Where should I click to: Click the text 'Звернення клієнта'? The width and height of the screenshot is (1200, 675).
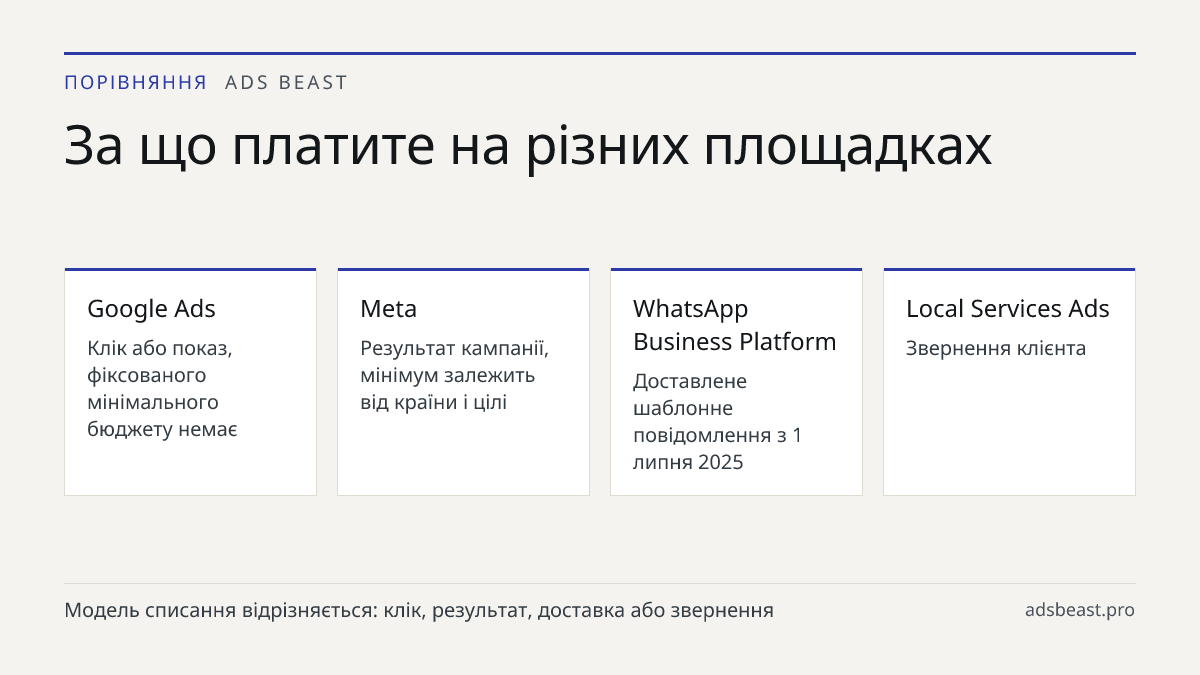click(x=996, y=349)
